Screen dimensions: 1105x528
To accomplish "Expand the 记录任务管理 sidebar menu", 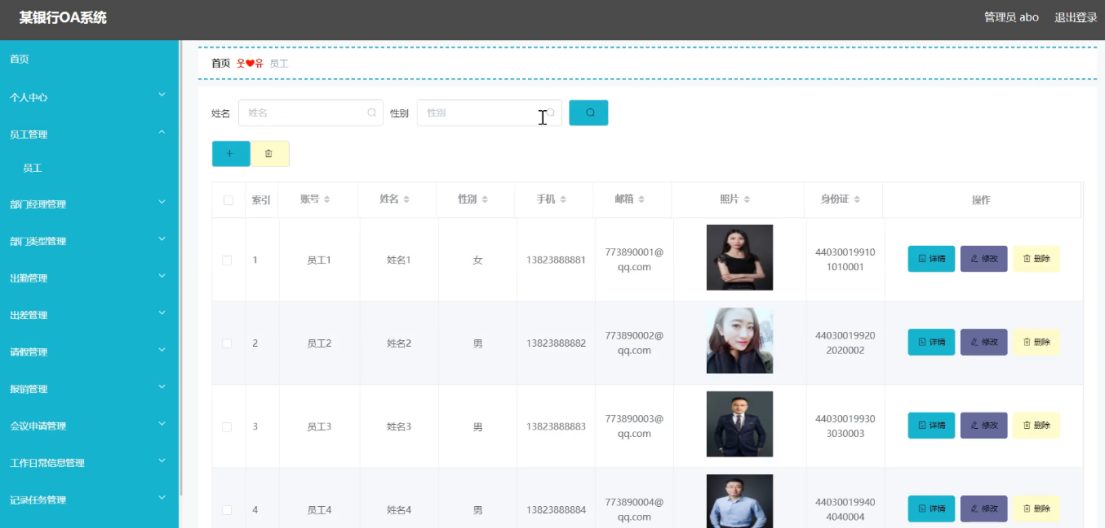I will coord(89,500).
